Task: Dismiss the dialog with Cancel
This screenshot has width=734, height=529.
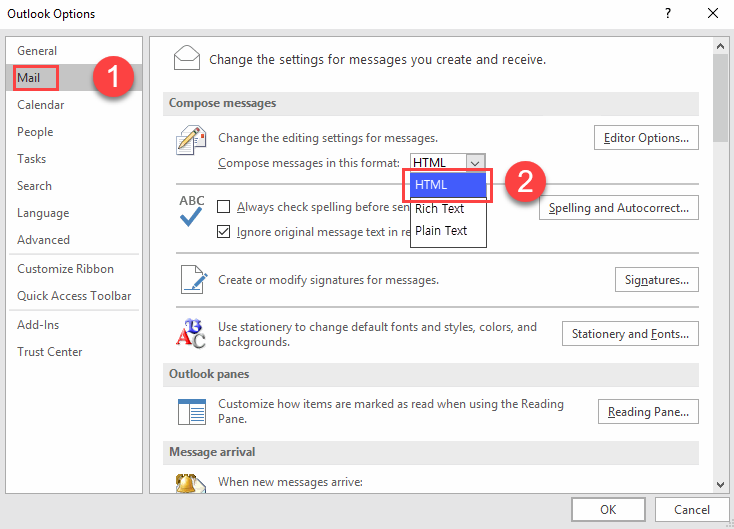Action: (691, 509)
